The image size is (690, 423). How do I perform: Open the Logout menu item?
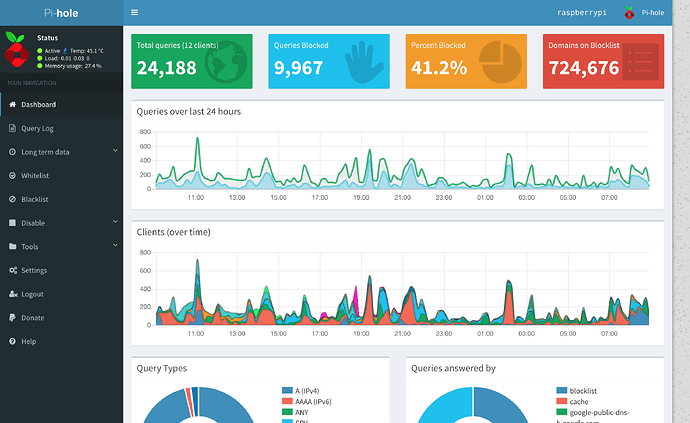[32, 294]
